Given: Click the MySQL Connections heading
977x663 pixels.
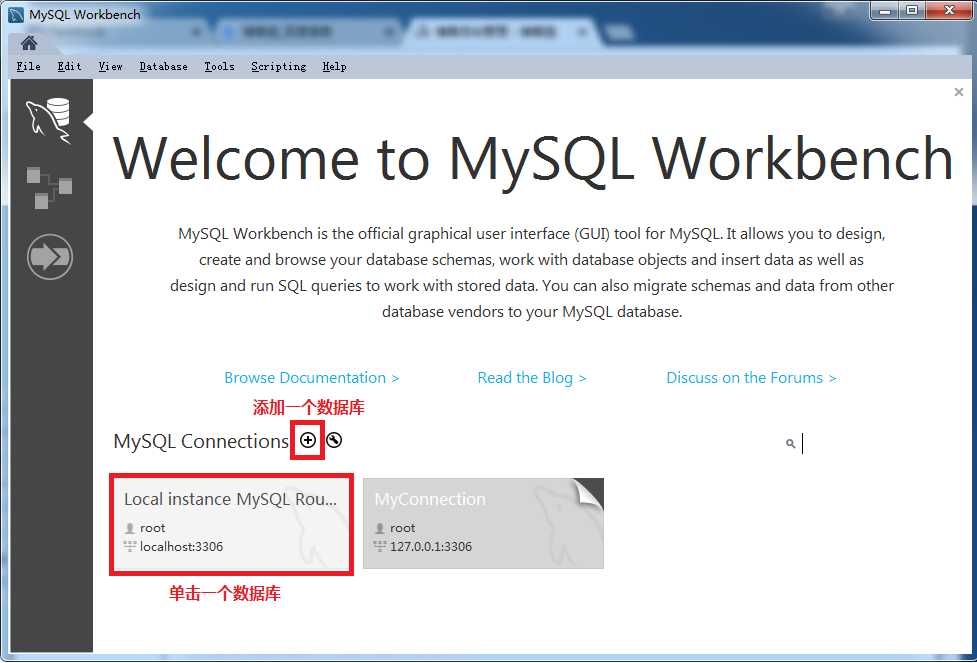Looking at the screenshot, I should click(x=201, y=441).
